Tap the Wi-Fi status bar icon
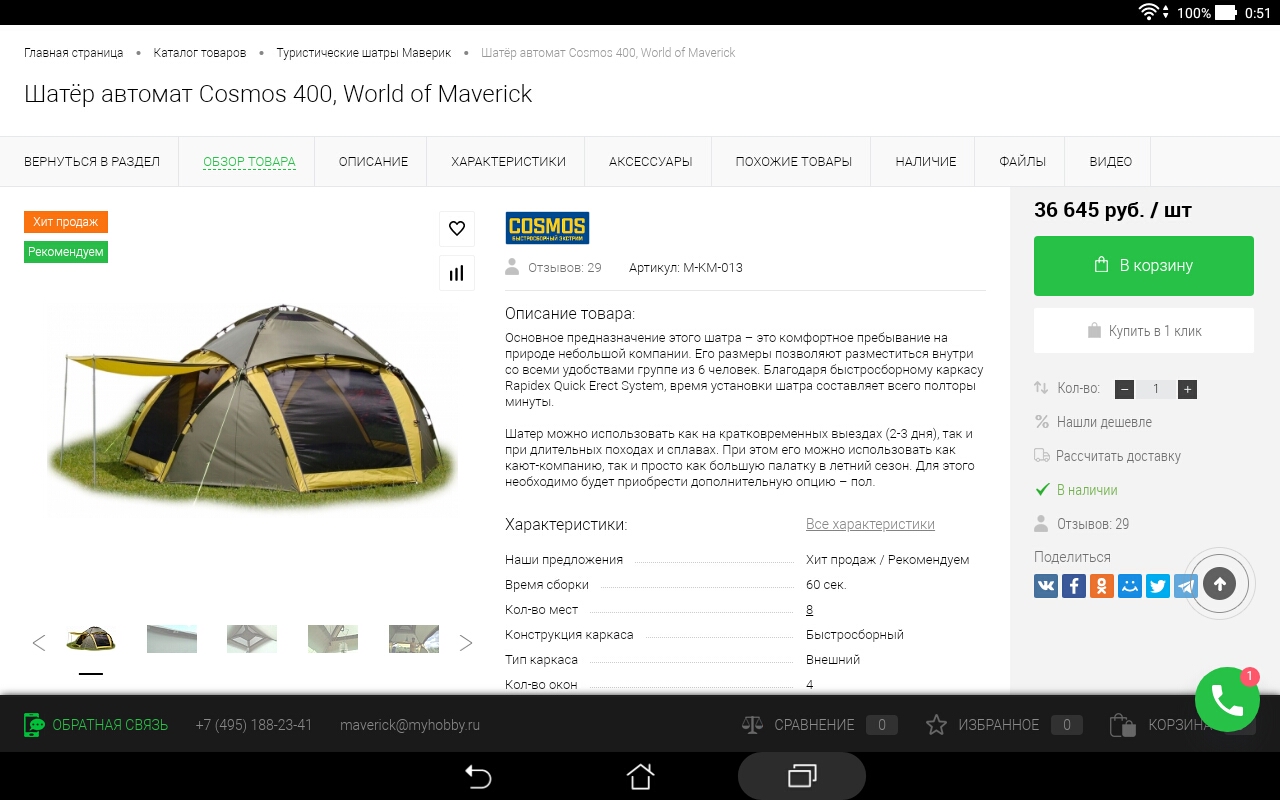The width and height of the screenshot is (1280, 800). [1149, 12]
